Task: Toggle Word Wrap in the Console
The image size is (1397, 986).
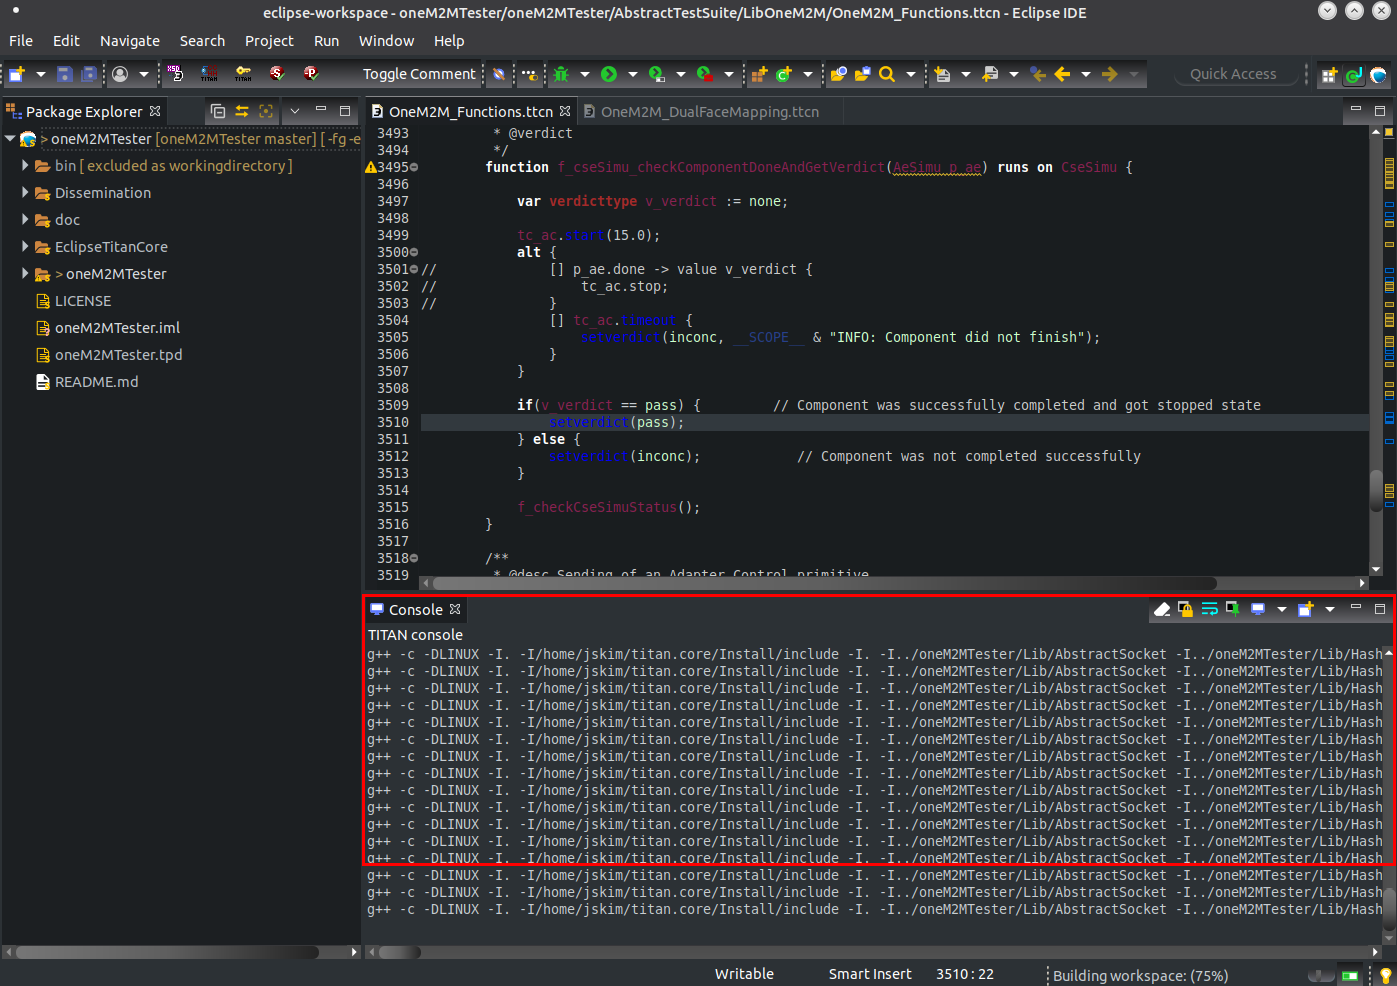Action: (1210, 609)
